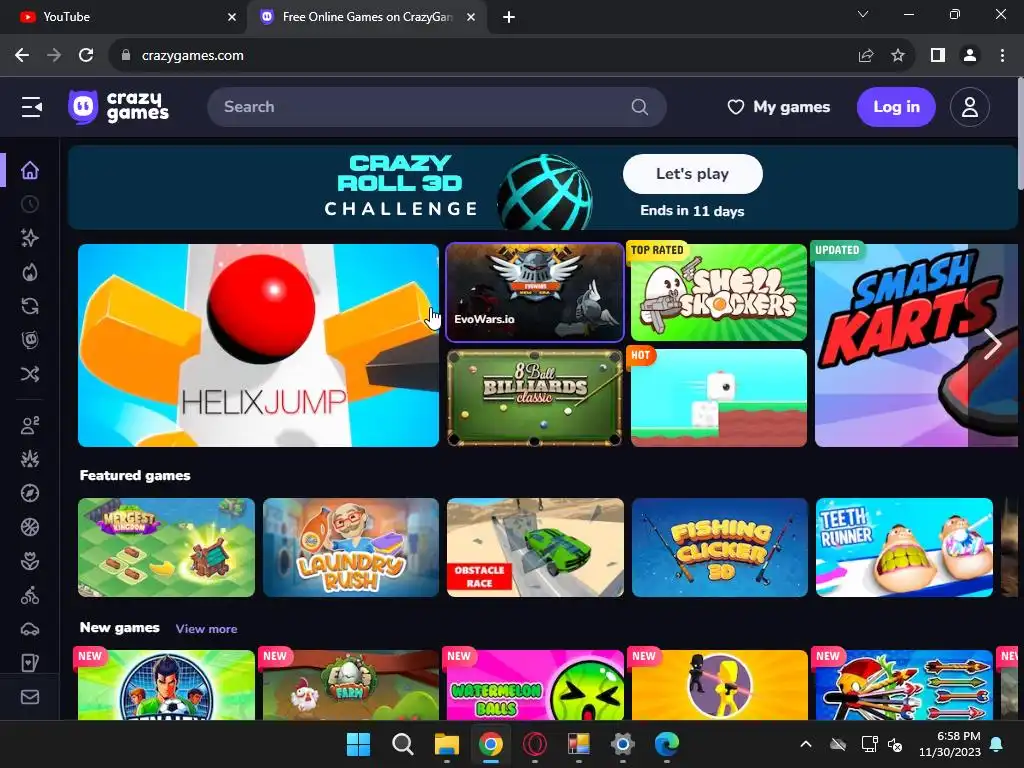The image size is (1024, 768).
Task: Open the user profile icon
Action: tap(970, 107)
